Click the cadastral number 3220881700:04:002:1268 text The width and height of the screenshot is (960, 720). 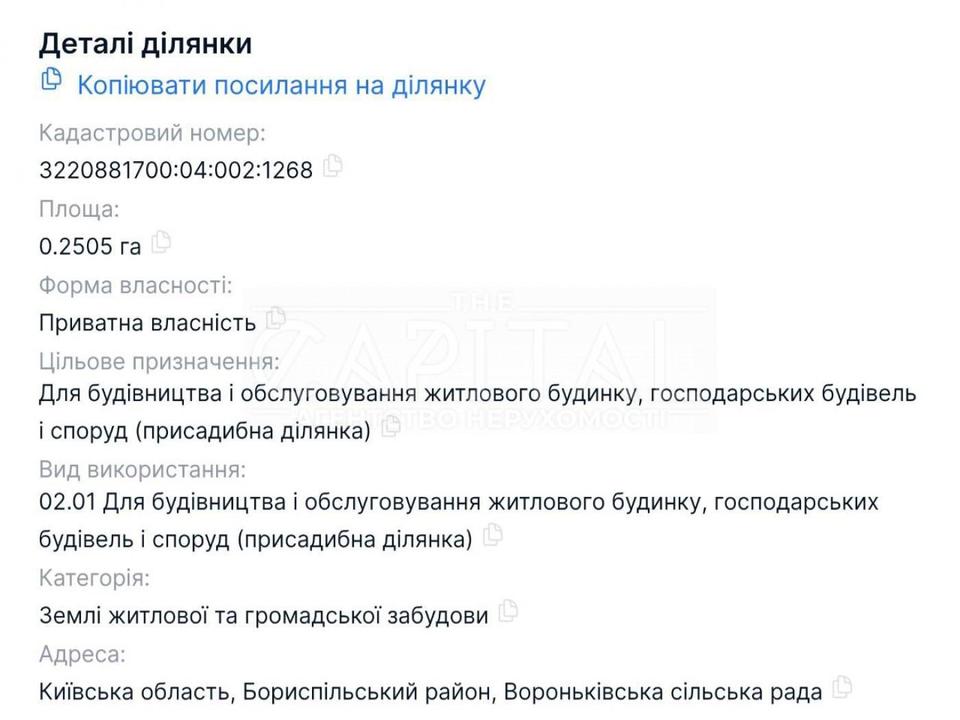[176, 170]
